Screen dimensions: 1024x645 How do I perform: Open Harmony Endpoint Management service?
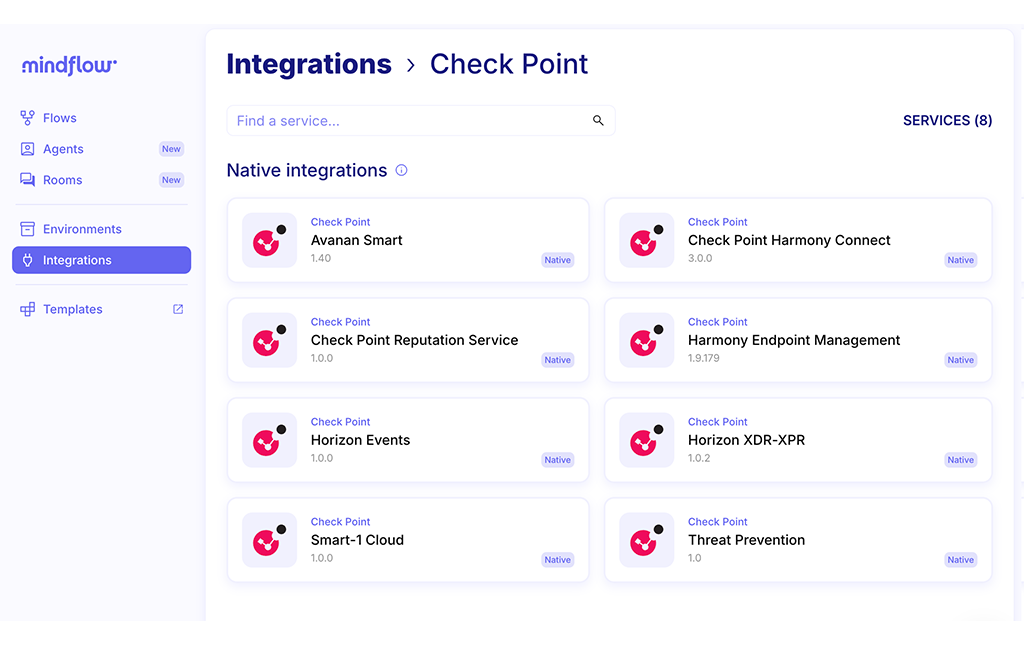[x=798, y=340]
